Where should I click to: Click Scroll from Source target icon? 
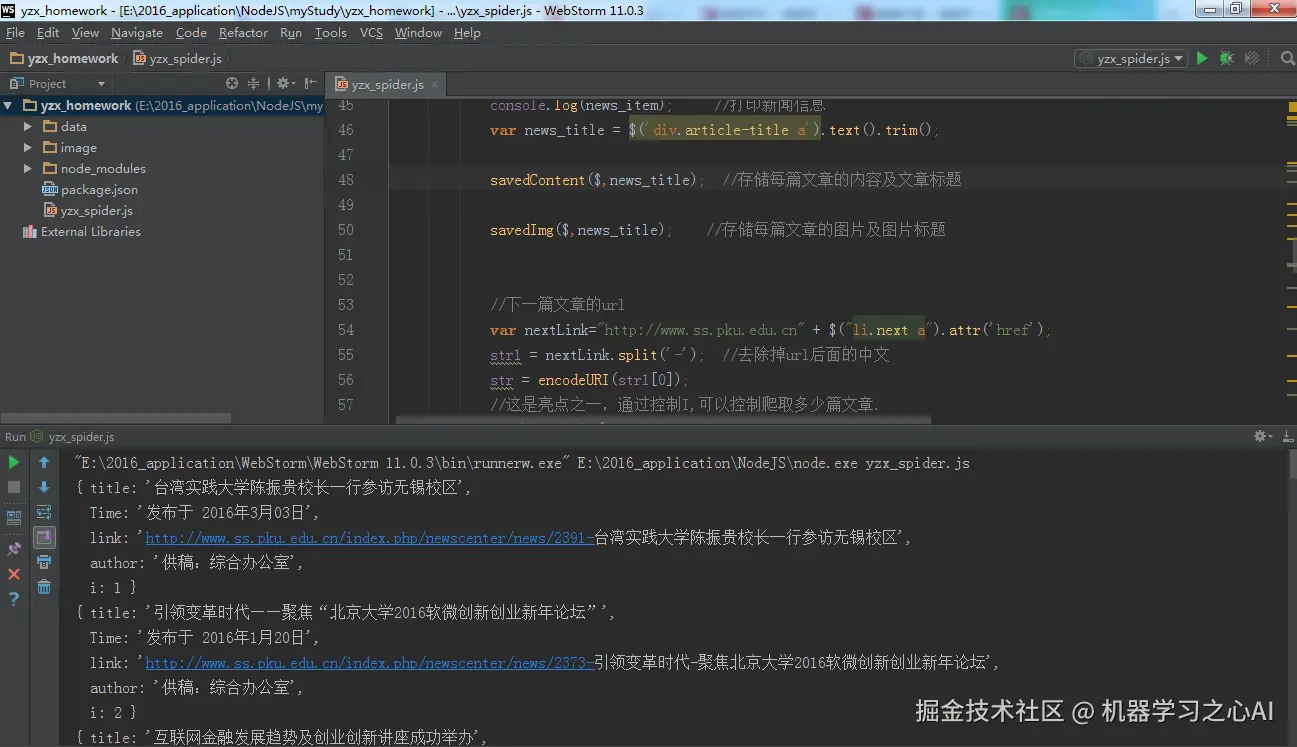click(x=232, y=84)
